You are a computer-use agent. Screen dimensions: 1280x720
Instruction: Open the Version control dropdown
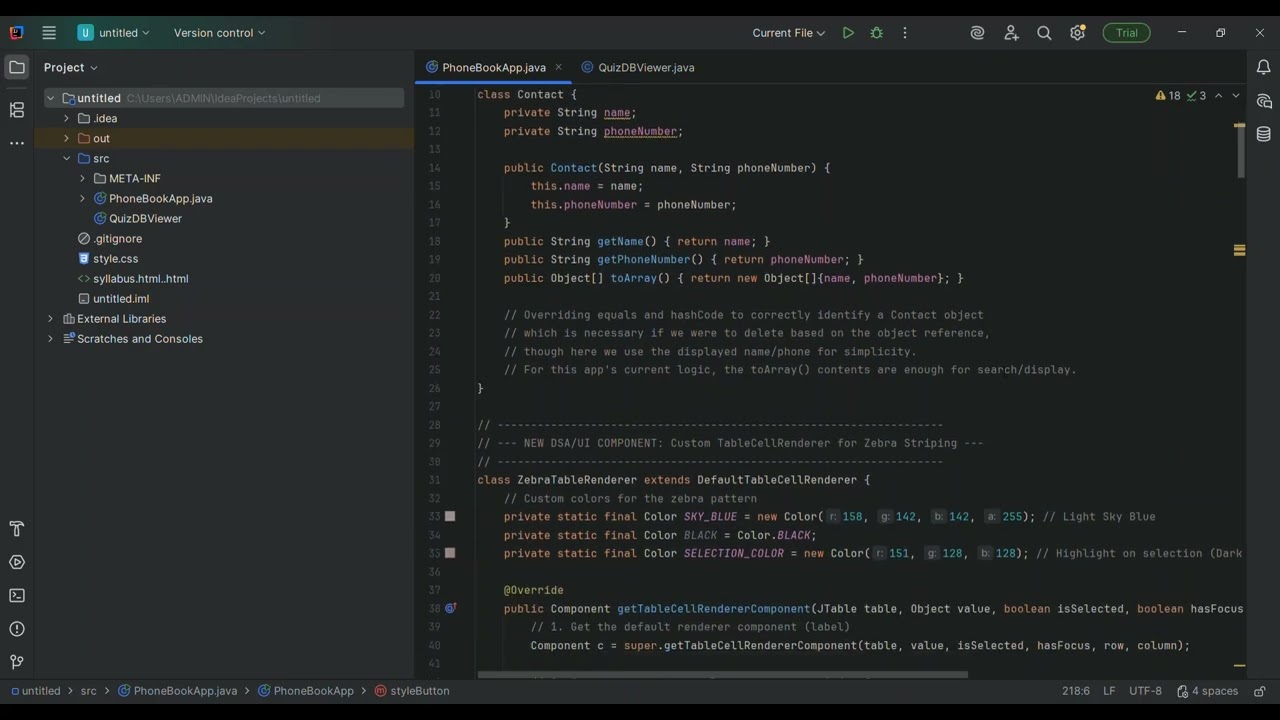[x=219, y=33]
